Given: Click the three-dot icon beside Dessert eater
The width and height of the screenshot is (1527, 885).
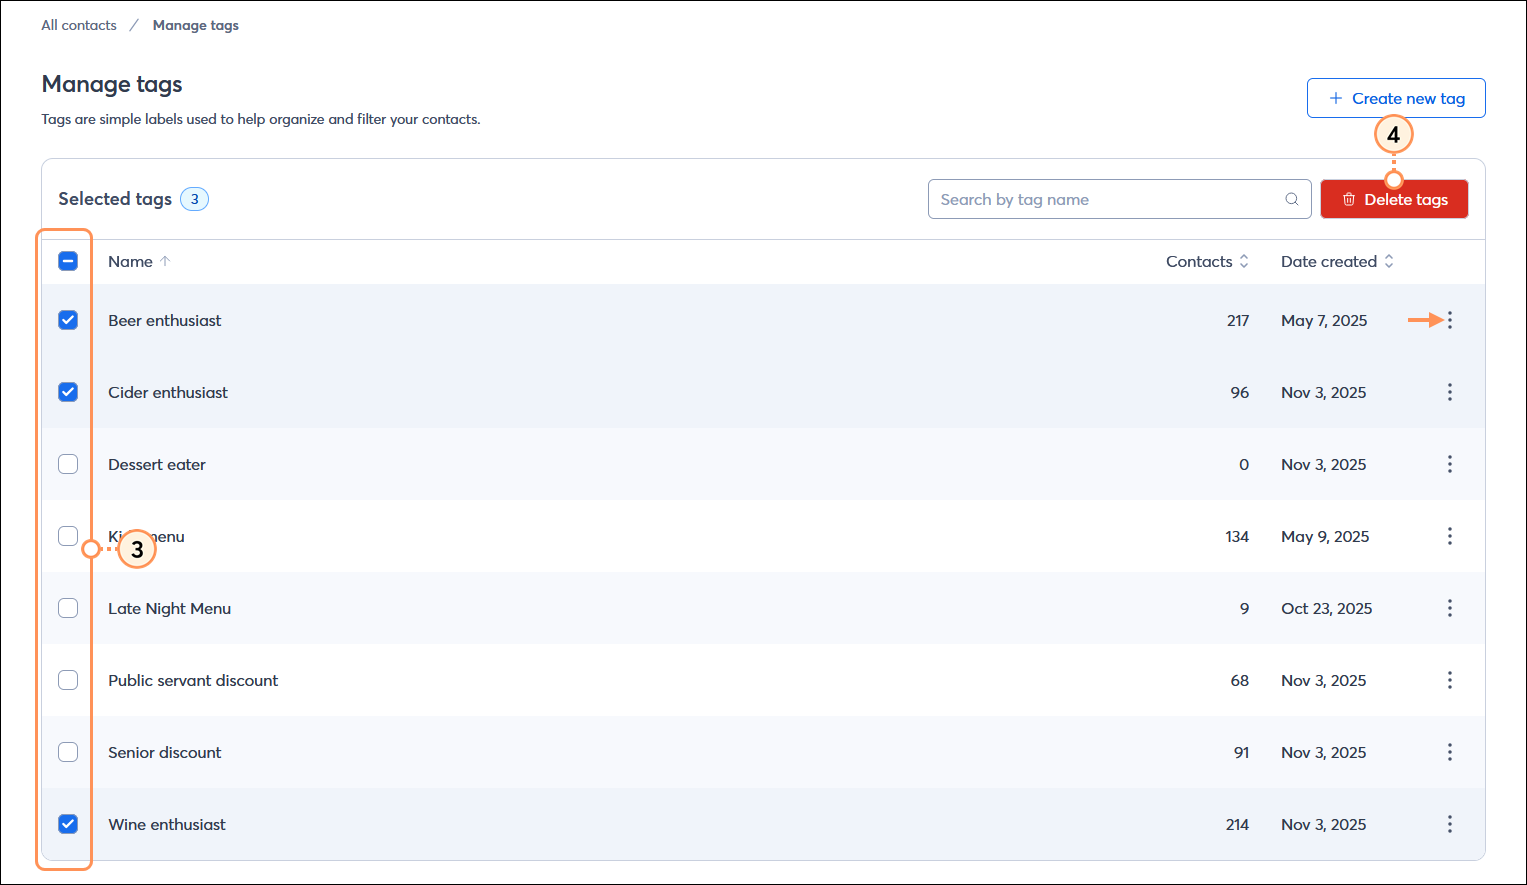Looking at the screenshot, I should coord(1450,464).
